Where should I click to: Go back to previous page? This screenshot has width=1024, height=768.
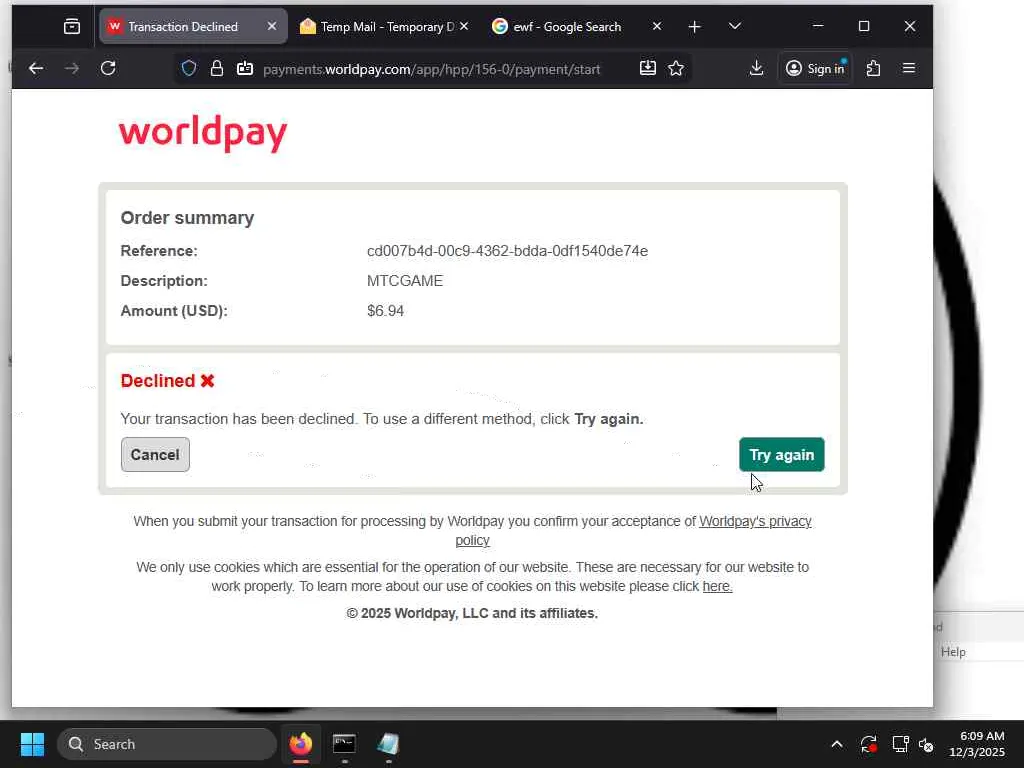coord(36,69)
